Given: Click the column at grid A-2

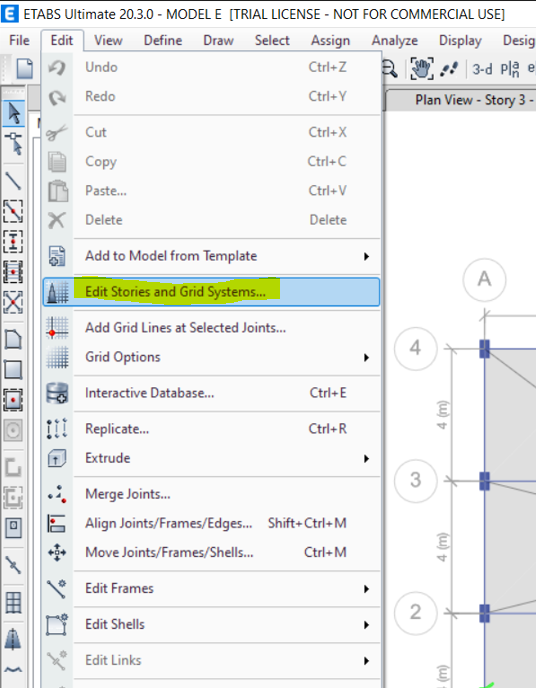Looking at the screenshot, I should tap(484, 613).
